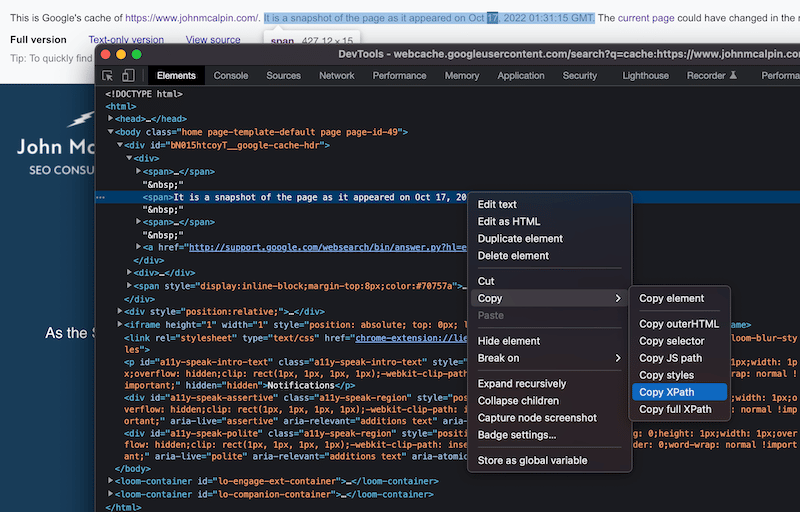Expand the head element node
The height and width of the screenshot is (512, 800).
[x=110, y=118]
